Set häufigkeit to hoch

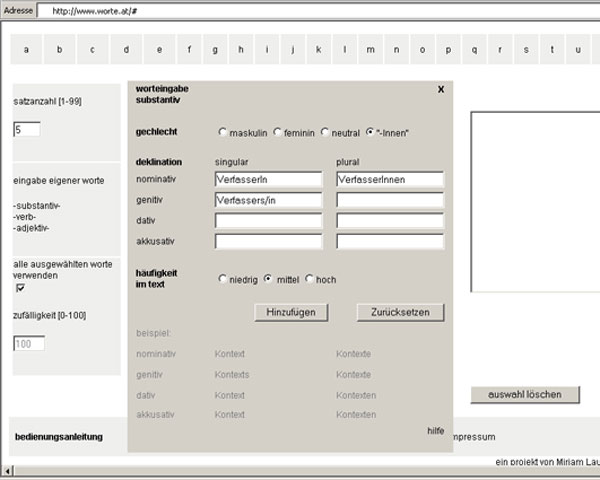(x=309, y=279)
